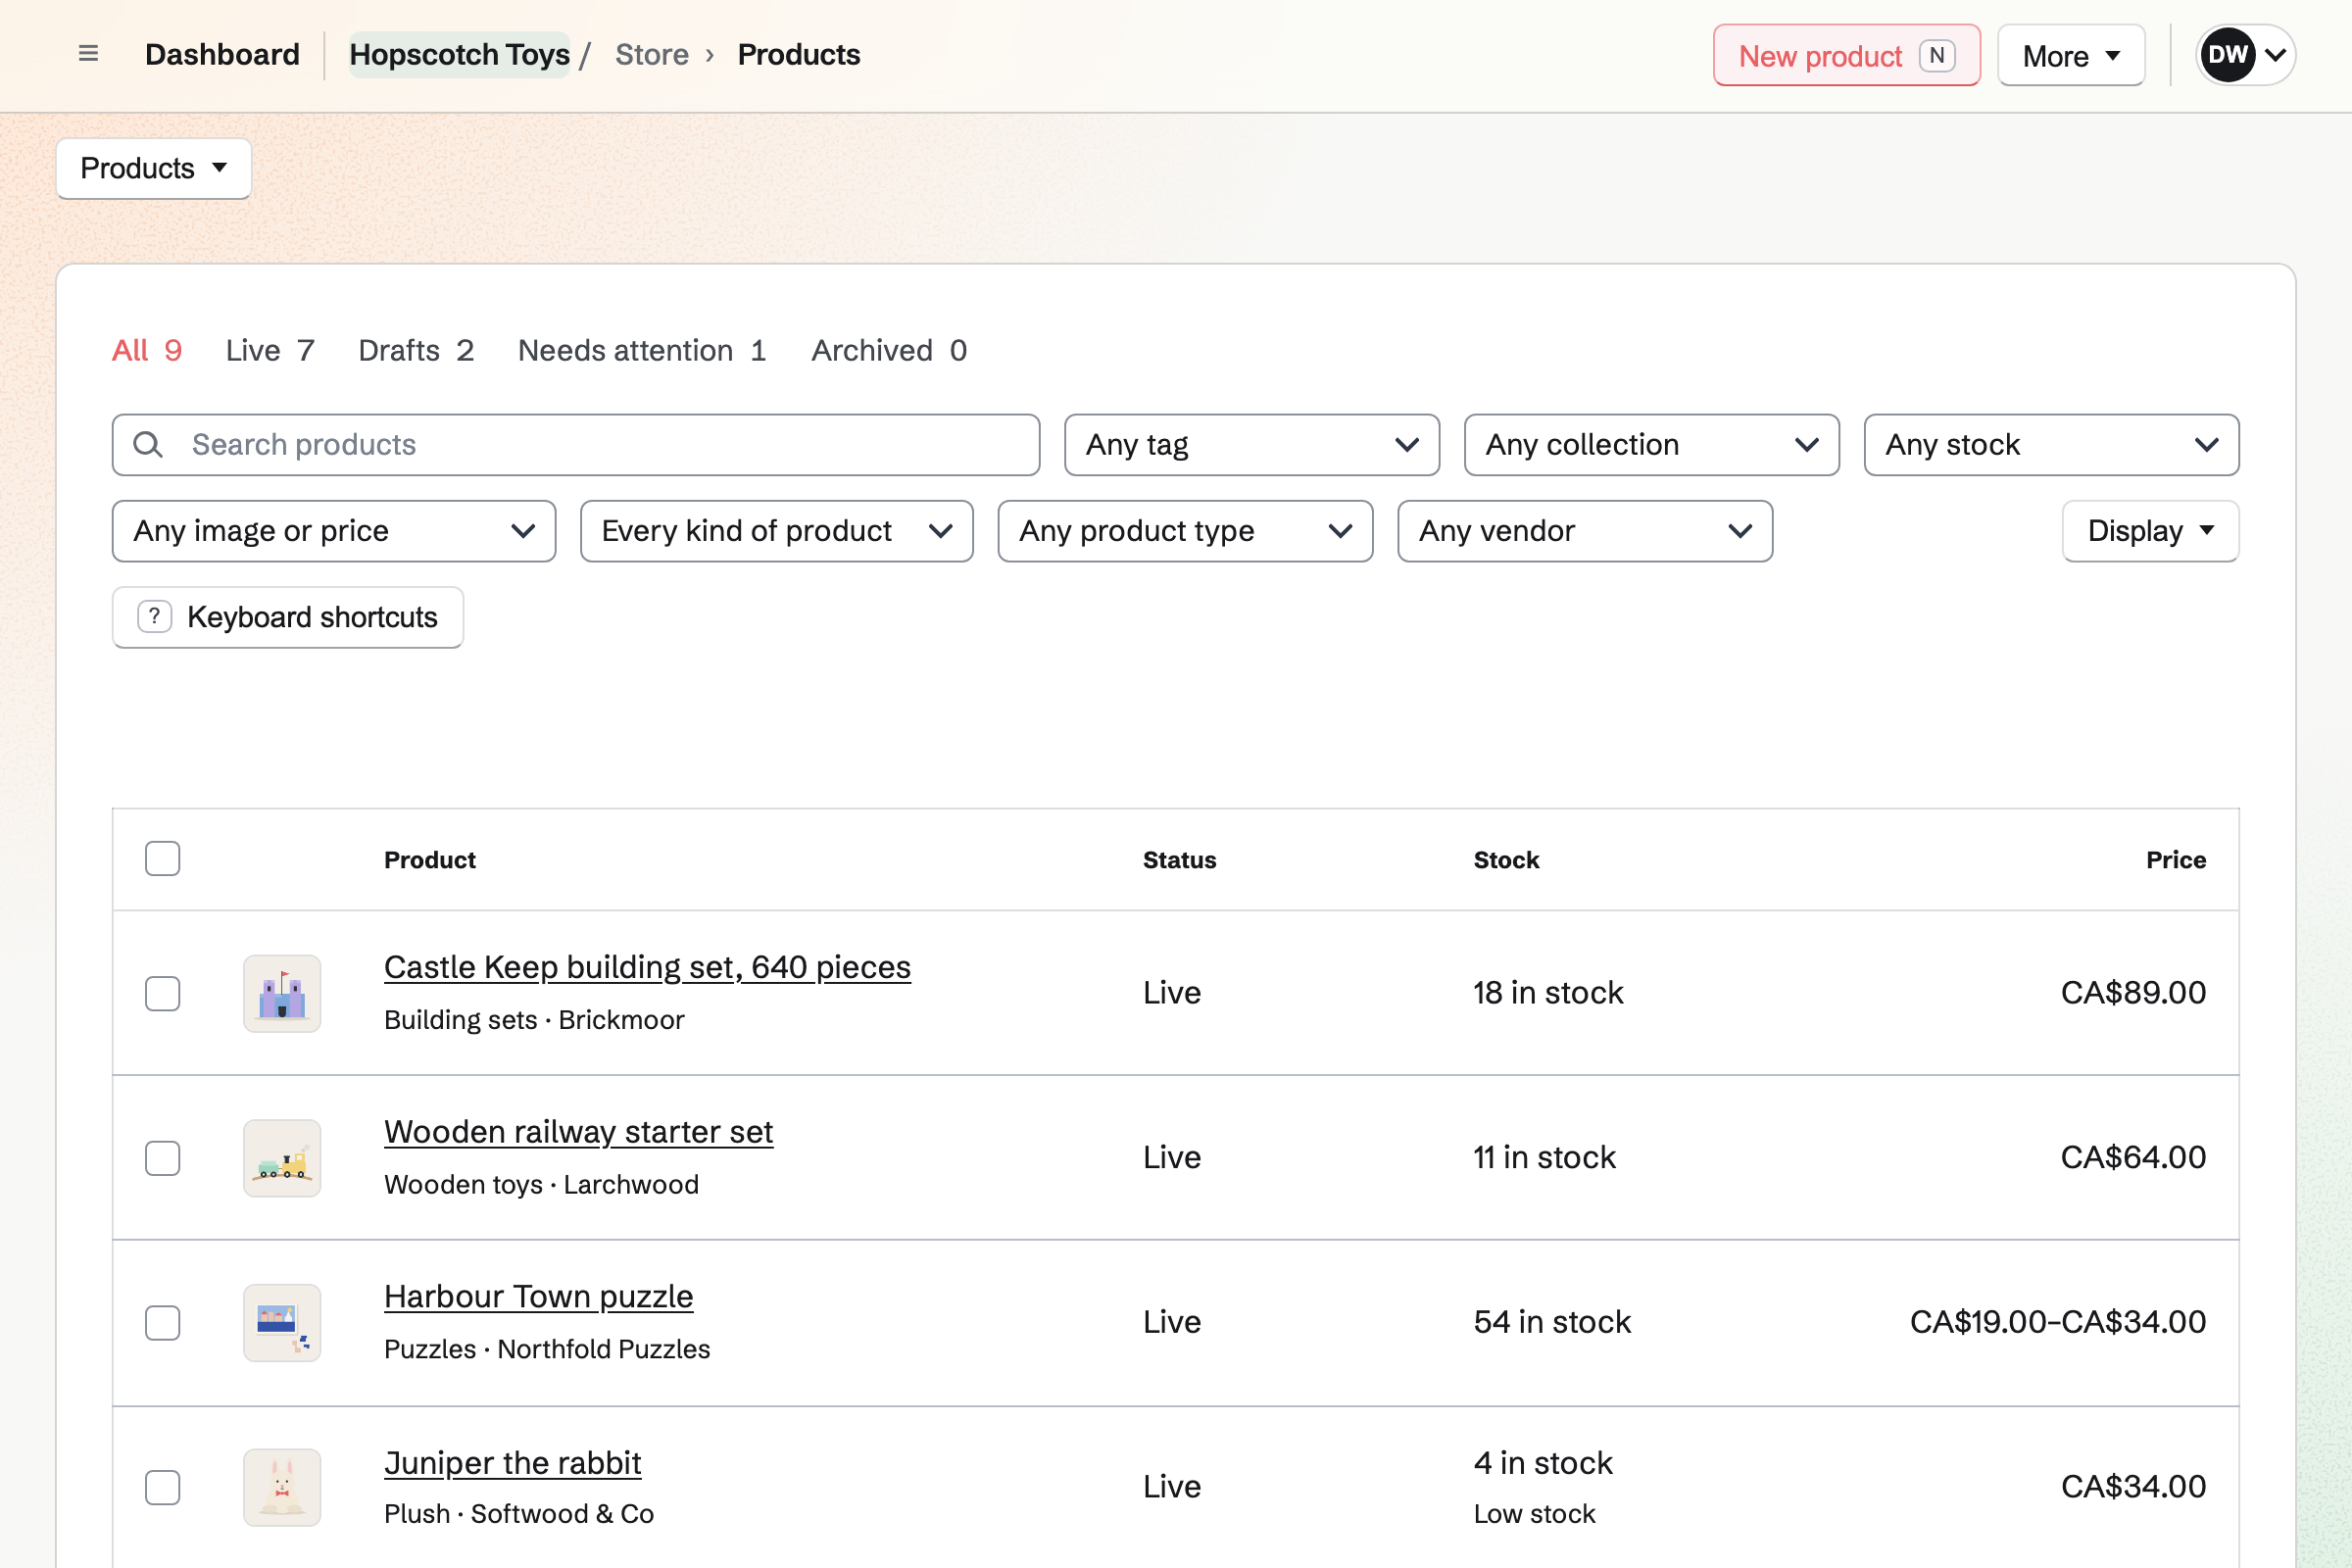Open the Wooden railway starter set link
Image resolution: width=2352 pixels, height=1568 pixels.
coord(578,1131)
